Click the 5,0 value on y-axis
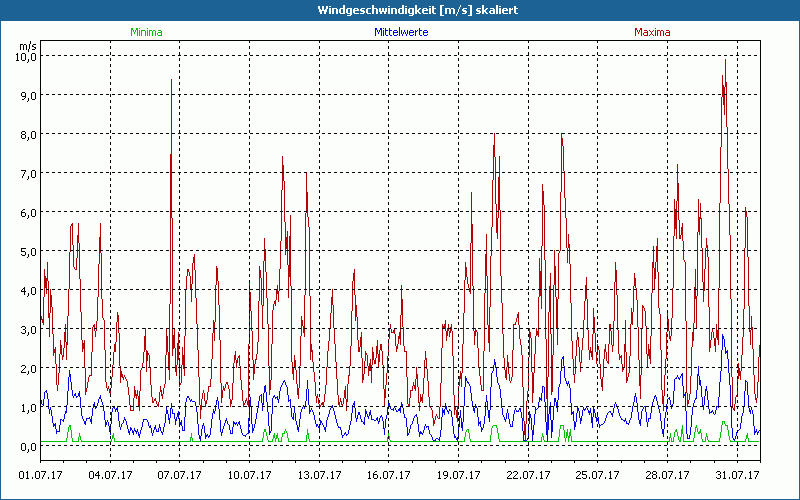Screen dimensions: 800x500 26,251
